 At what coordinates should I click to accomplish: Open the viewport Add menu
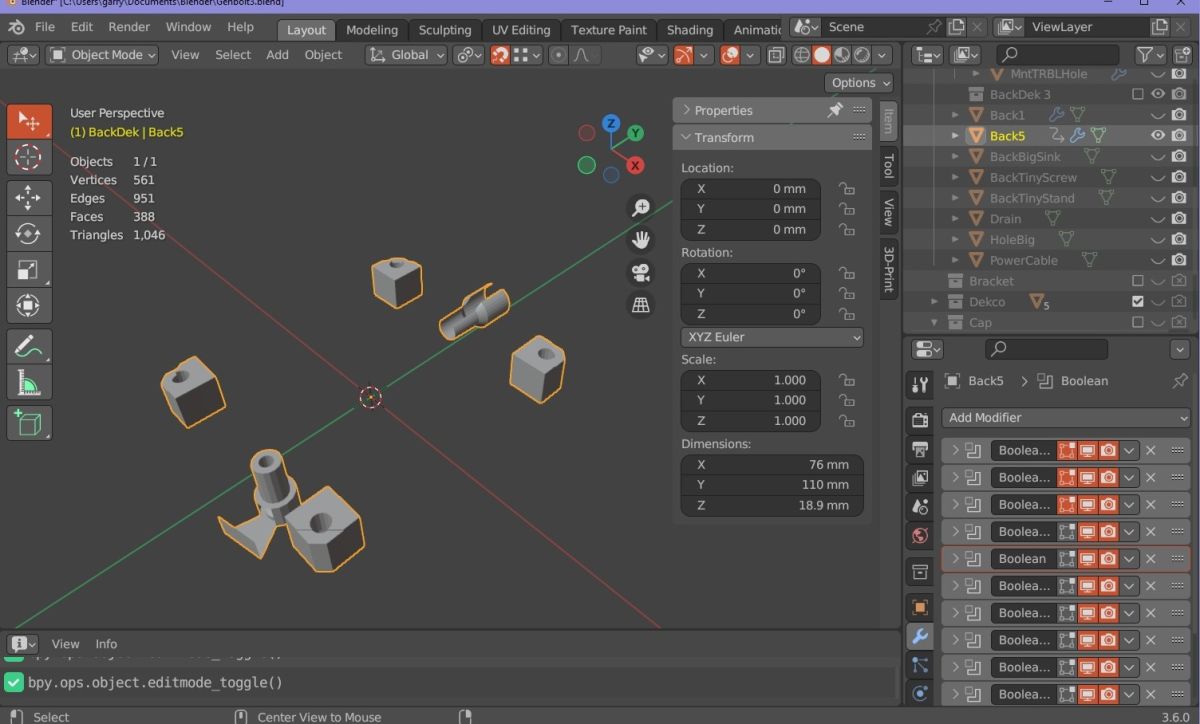point(277,55)
